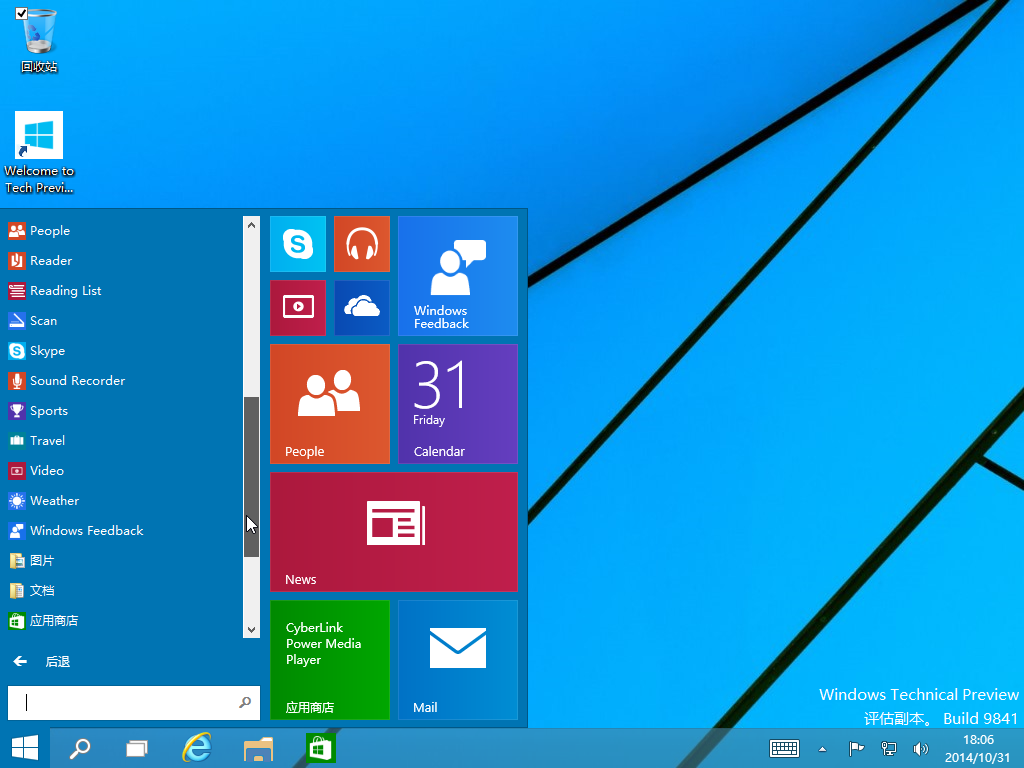Screen dimensions: 1024x768
Task: Open the OneDrive cloud tile
Action: click(x=362, y=308)
